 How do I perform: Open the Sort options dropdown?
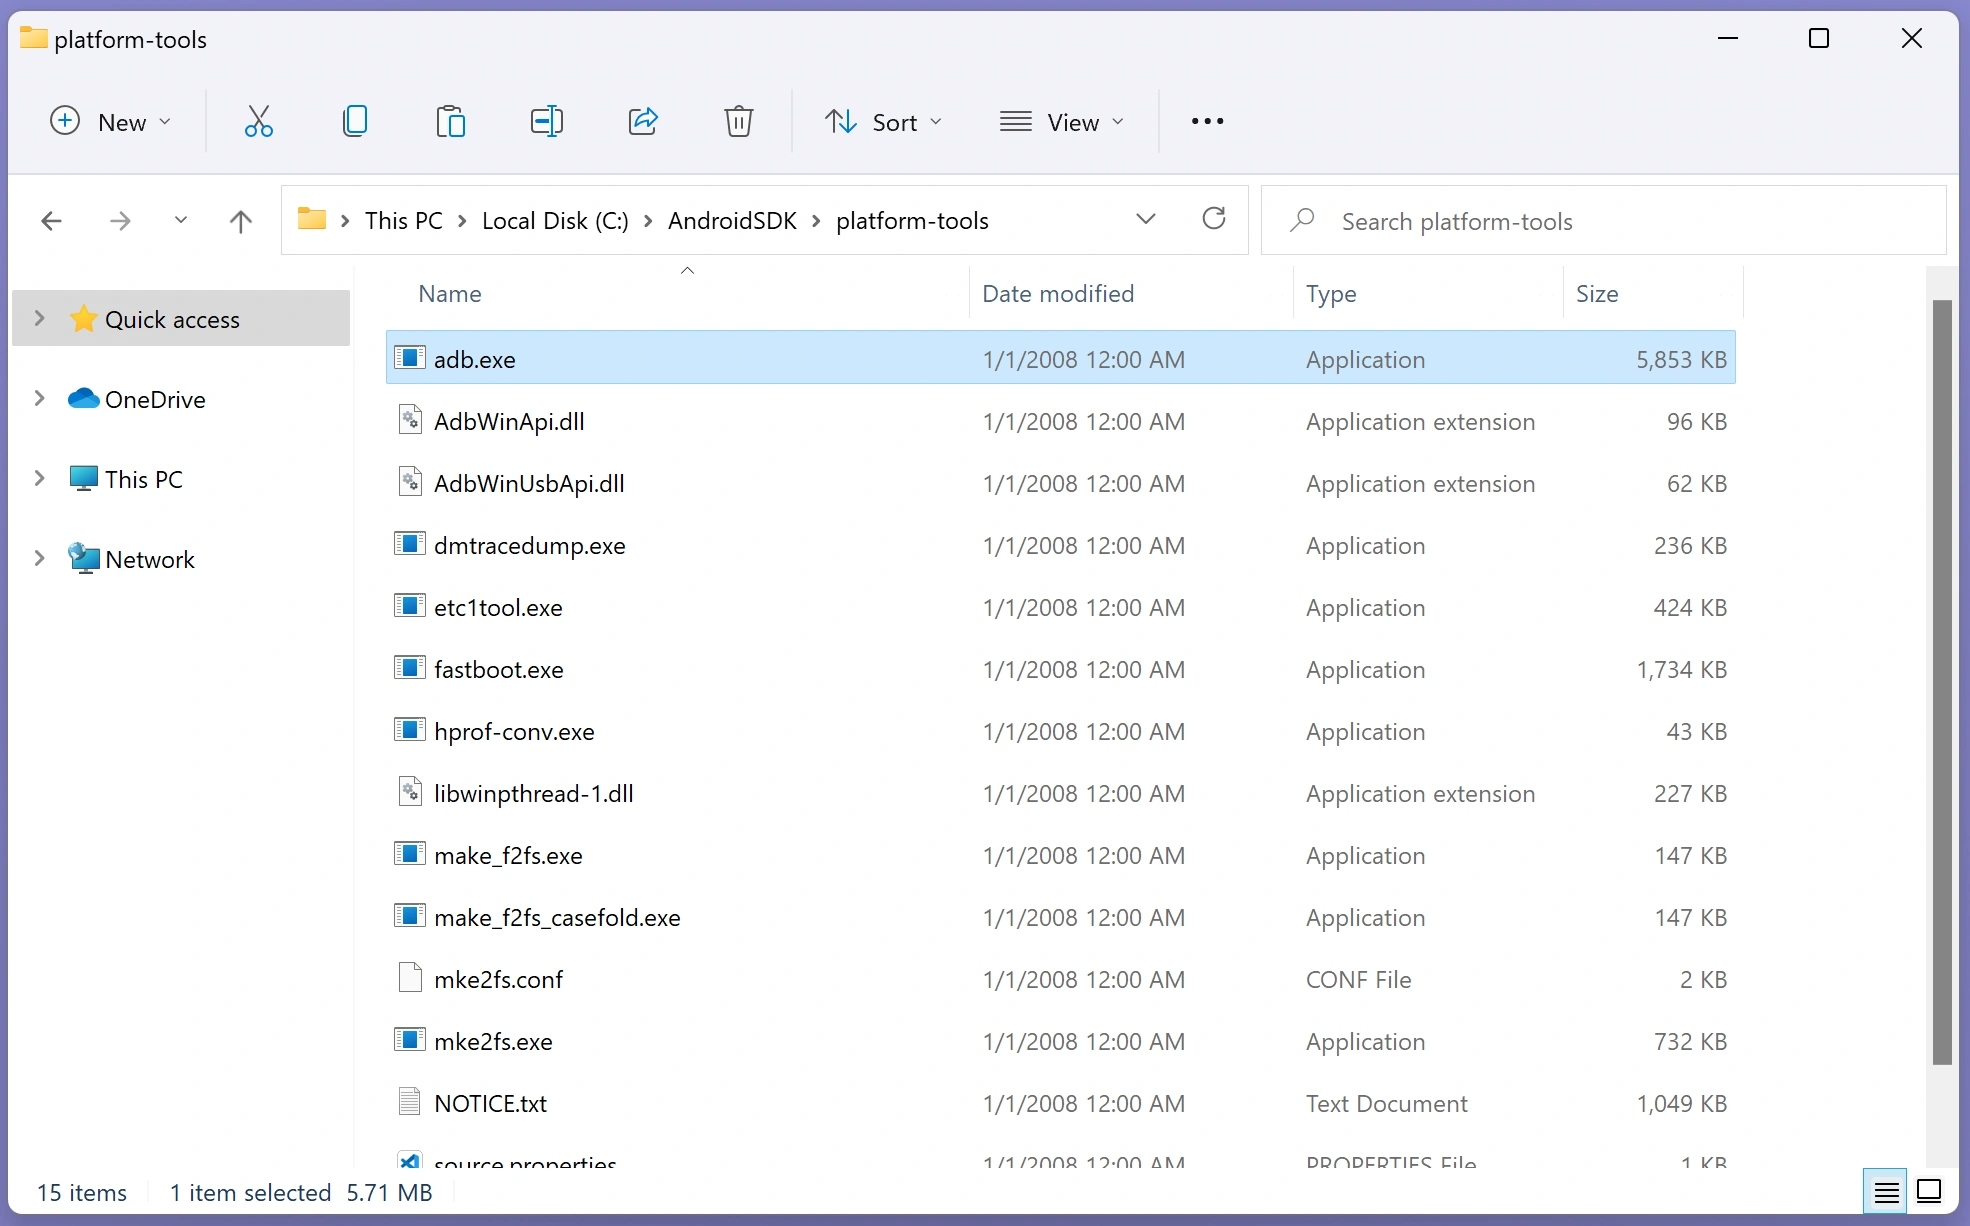click(x=884, y=122)
